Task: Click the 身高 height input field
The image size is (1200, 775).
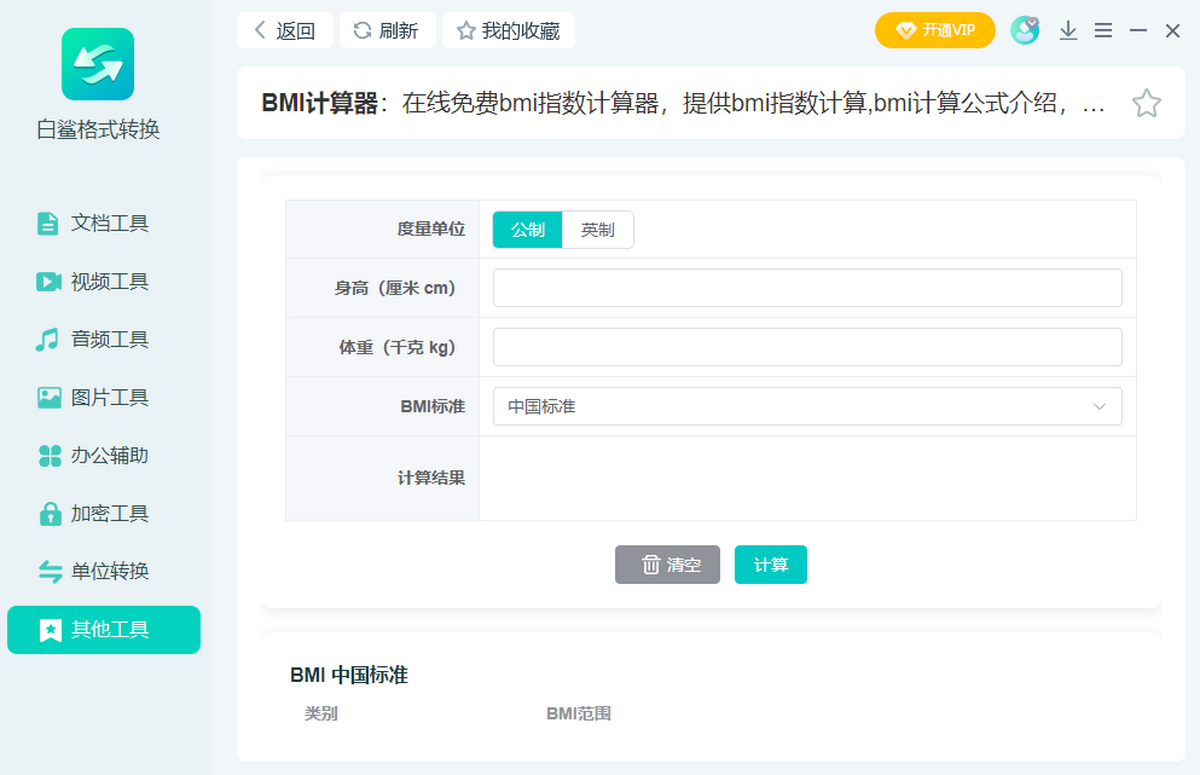Action: [806, 288]
